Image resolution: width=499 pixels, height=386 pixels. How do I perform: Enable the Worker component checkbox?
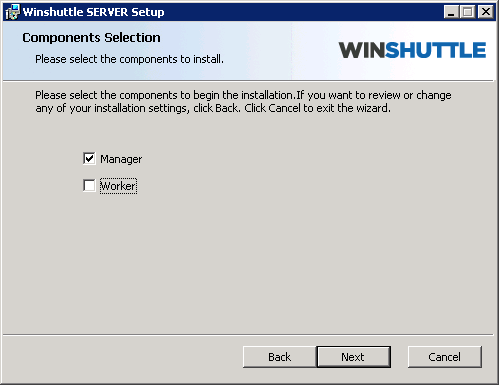[89, 186]
